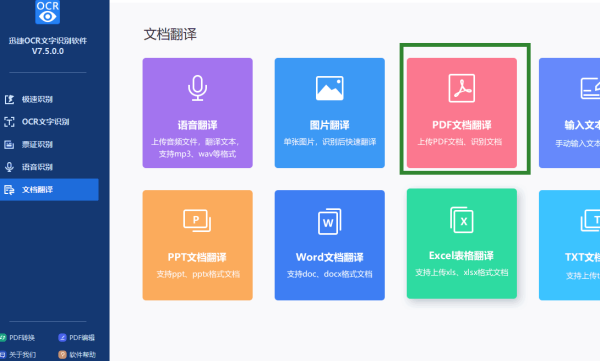Open the PDF转换 link

(x=18, y=338)
